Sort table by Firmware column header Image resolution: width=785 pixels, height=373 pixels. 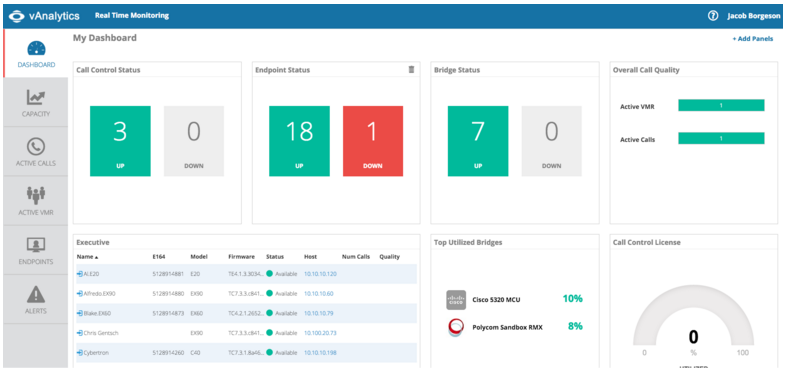coord(241,257)
